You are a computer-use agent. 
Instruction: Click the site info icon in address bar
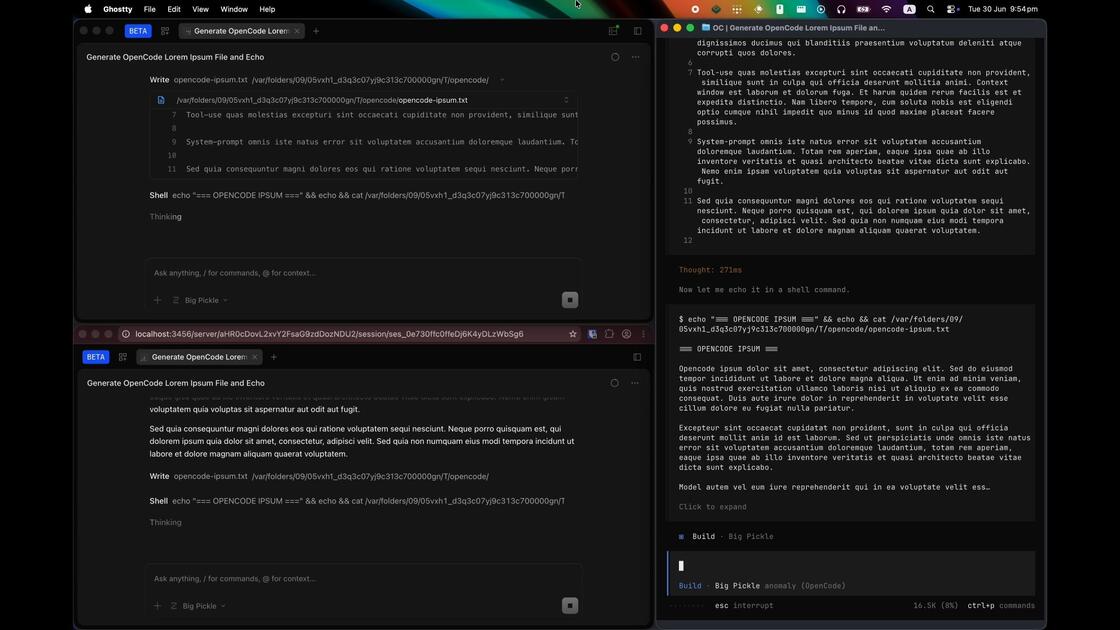point(126,334)
